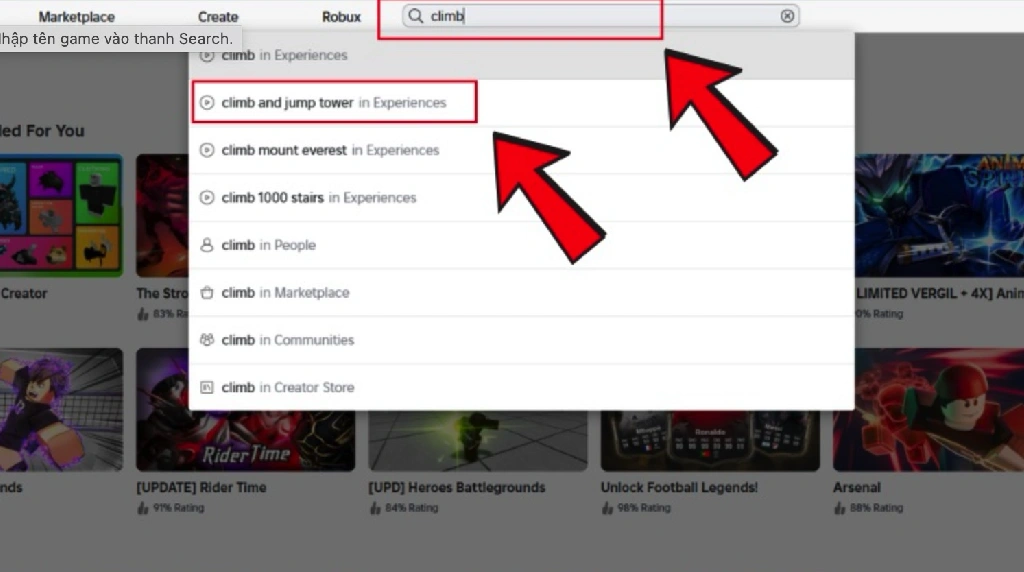This screenshot has height=572, width=1024.
Task: Choose 'climb 1000 stairs' suggestion
Action: (521, 197)
